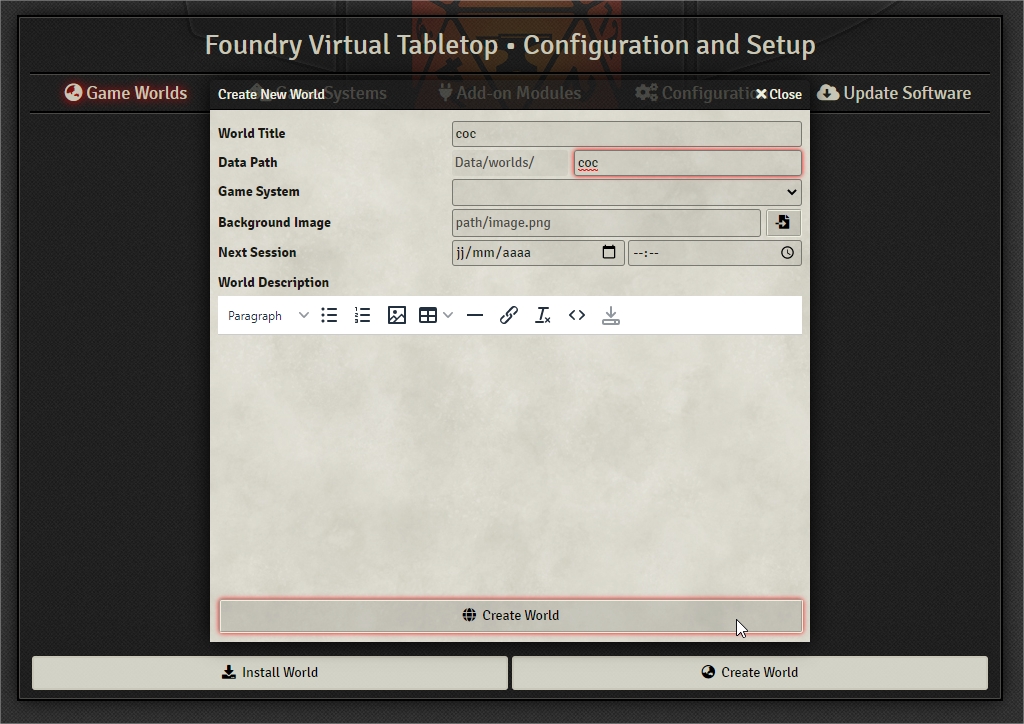Add a link in the description editor
Viewport: 1024px width, 724px height.
coord(509,315)
